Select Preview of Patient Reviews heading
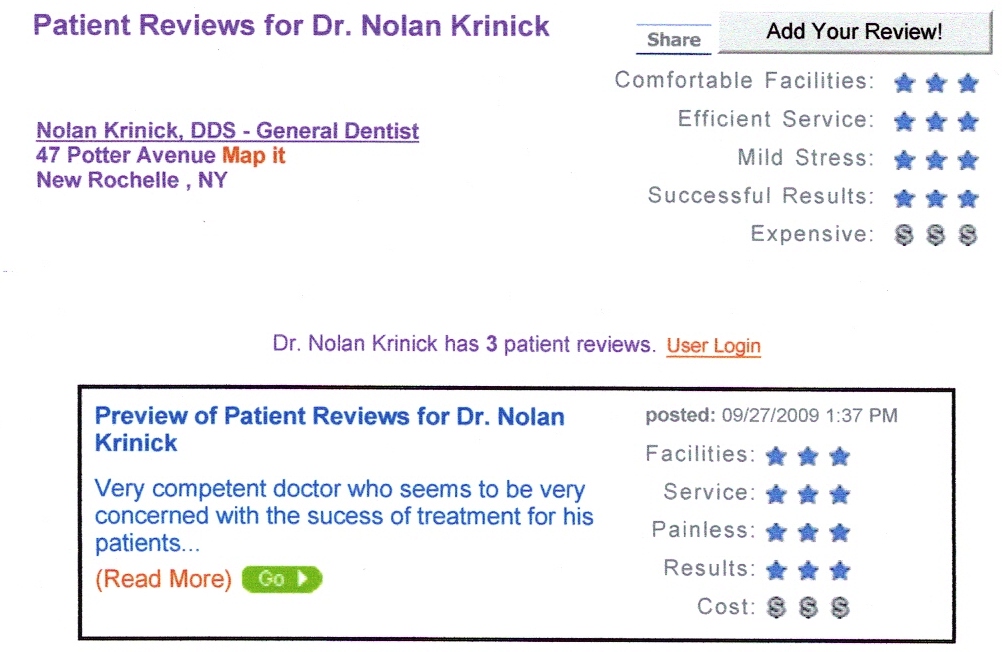1002x652 pixels. tap(329, 429)
